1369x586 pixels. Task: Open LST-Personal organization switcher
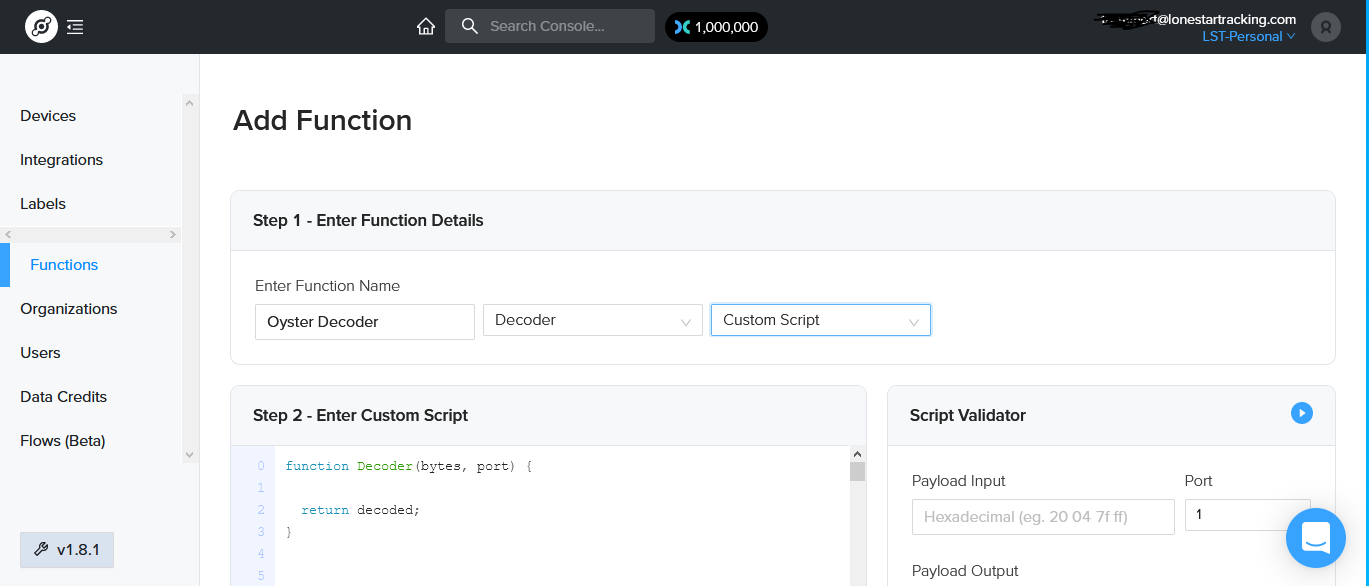pyautogui.click(x=1247, y=37)
